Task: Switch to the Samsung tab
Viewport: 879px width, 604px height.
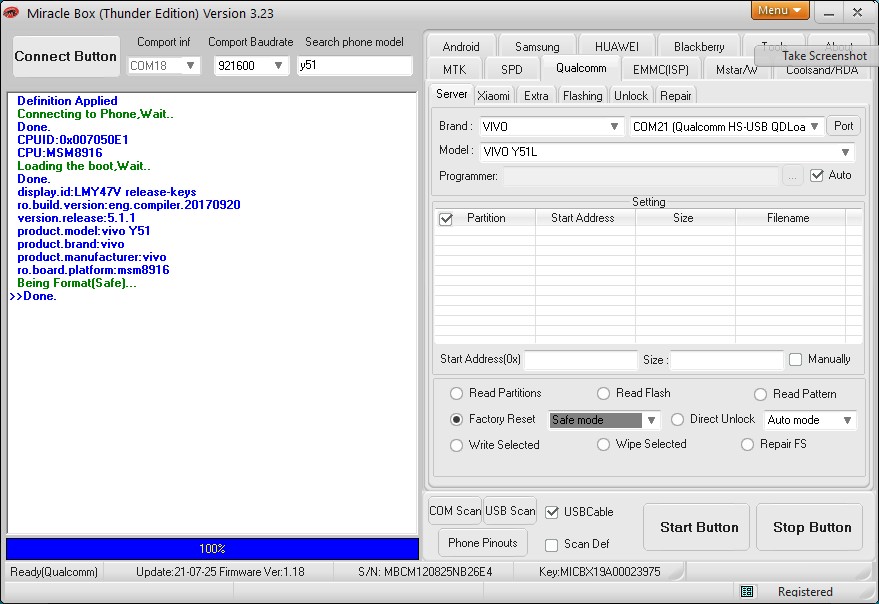Action: tap(536, 47)
